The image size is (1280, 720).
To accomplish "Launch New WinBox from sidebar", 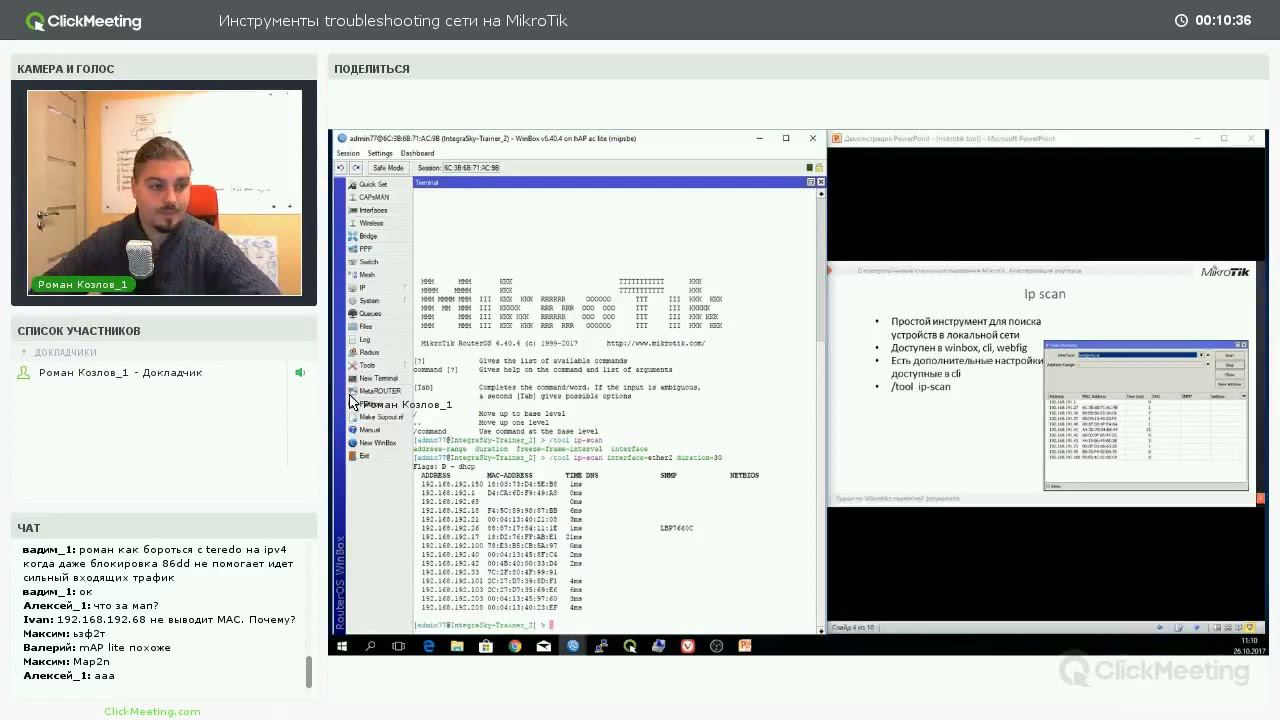I will [377, 443].
